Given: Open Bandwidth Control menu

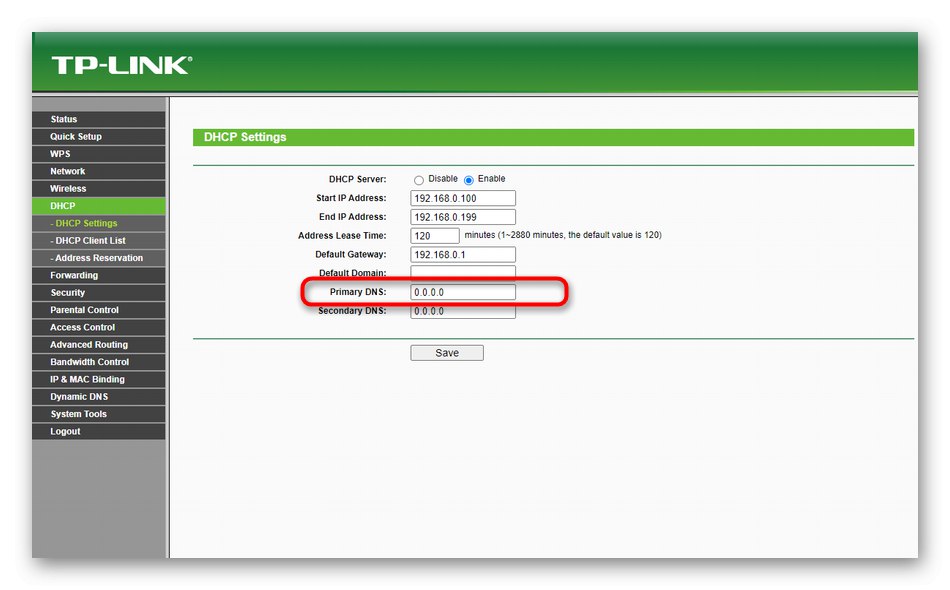Looking at the screenshot, I should click(x=99, y=362).
